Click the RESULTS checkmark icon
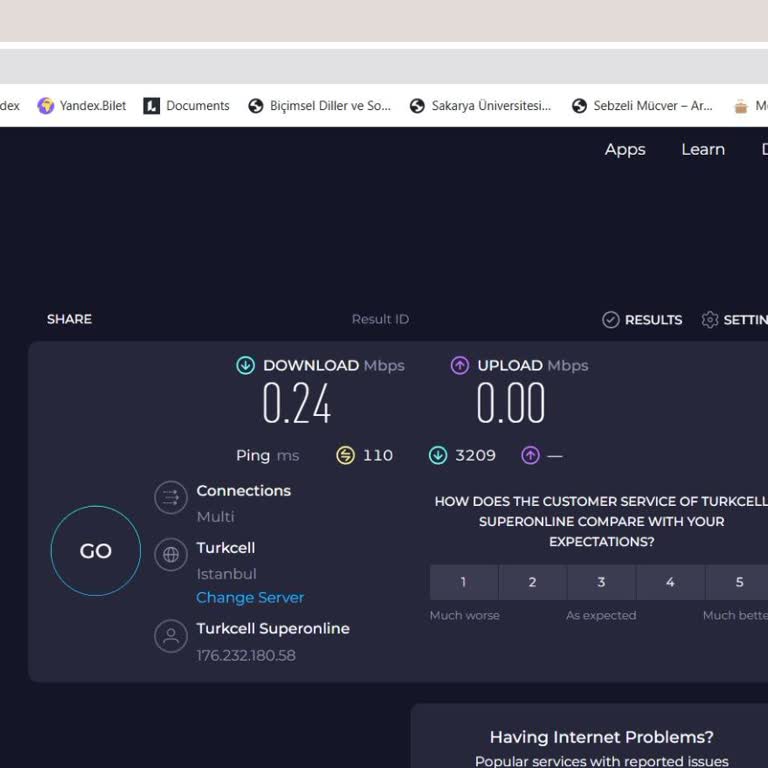 [610, 320]
